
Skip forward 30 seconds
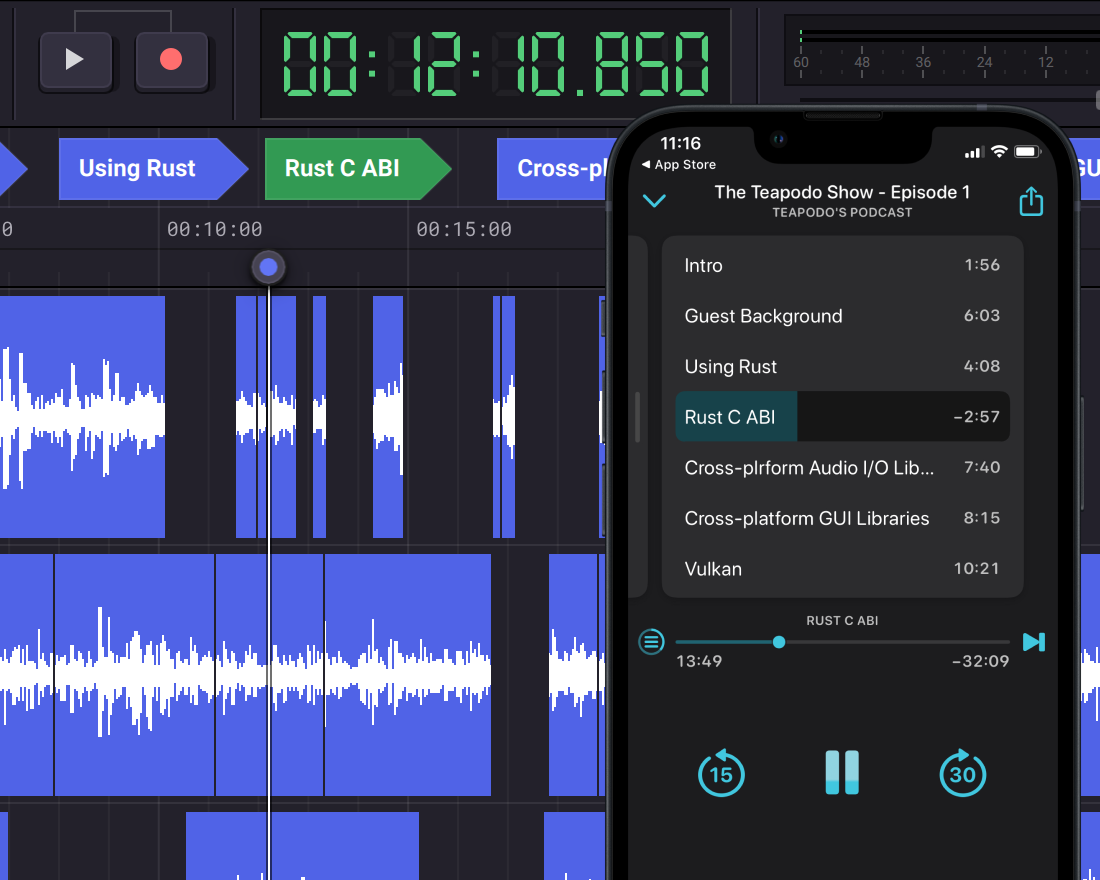tap(962, 774)
